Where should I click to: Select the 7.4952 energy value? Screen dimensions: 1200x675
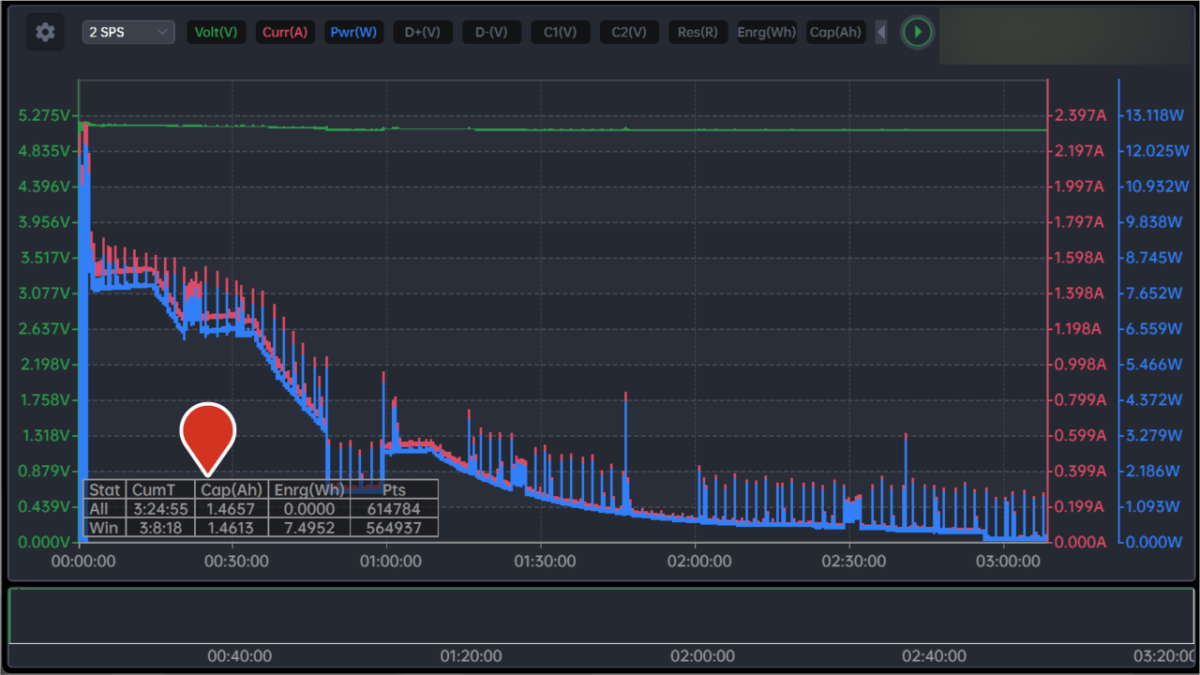(310, 527)
